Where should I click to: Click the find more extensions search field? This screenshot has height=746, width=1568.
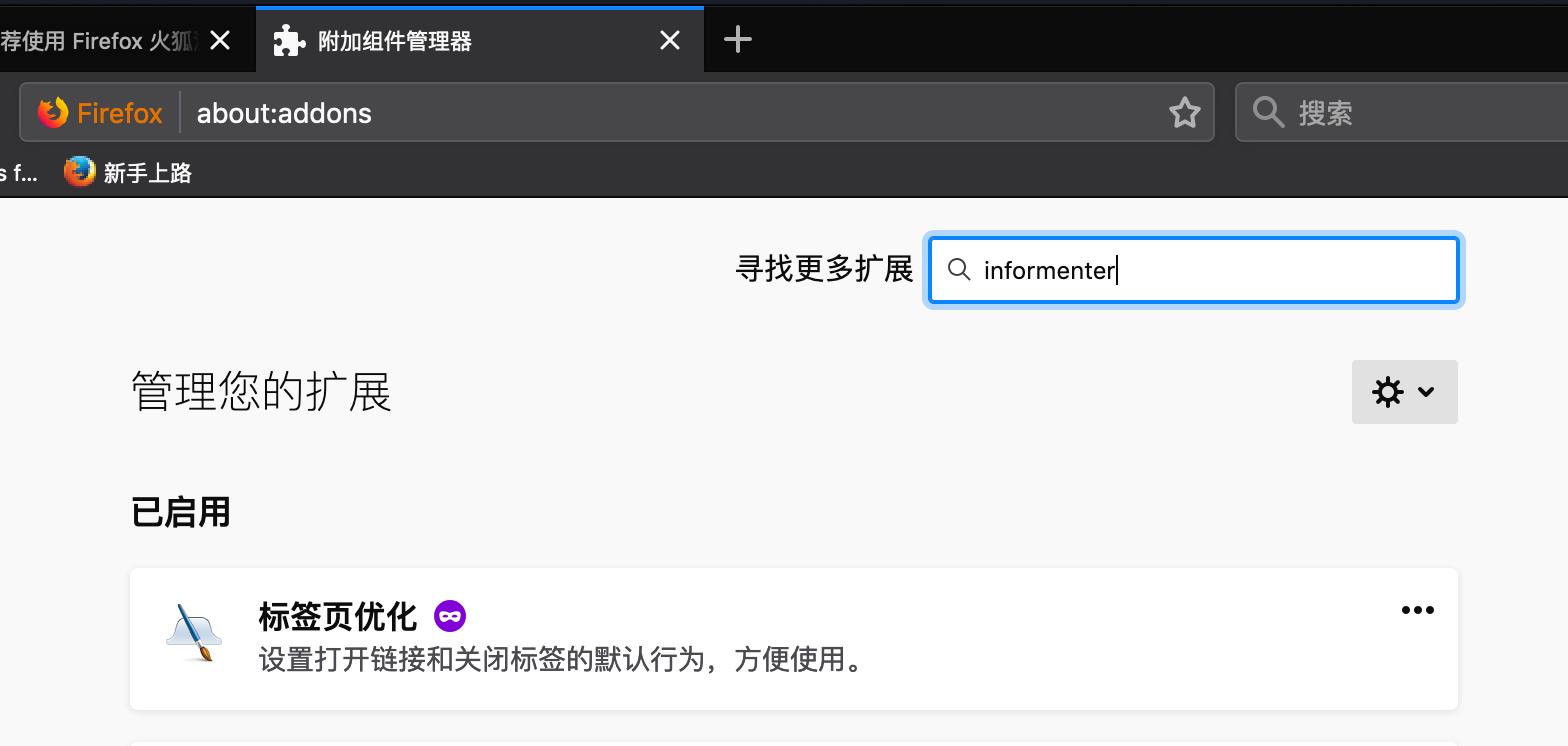1194,270
